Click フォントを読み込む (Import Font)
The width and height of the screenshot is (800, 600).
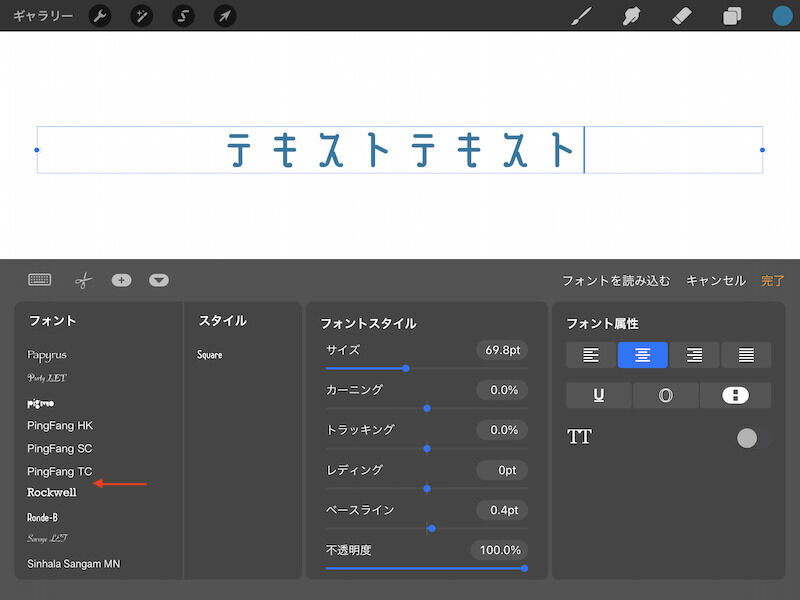pyautogui.click(x=616, y=281)
